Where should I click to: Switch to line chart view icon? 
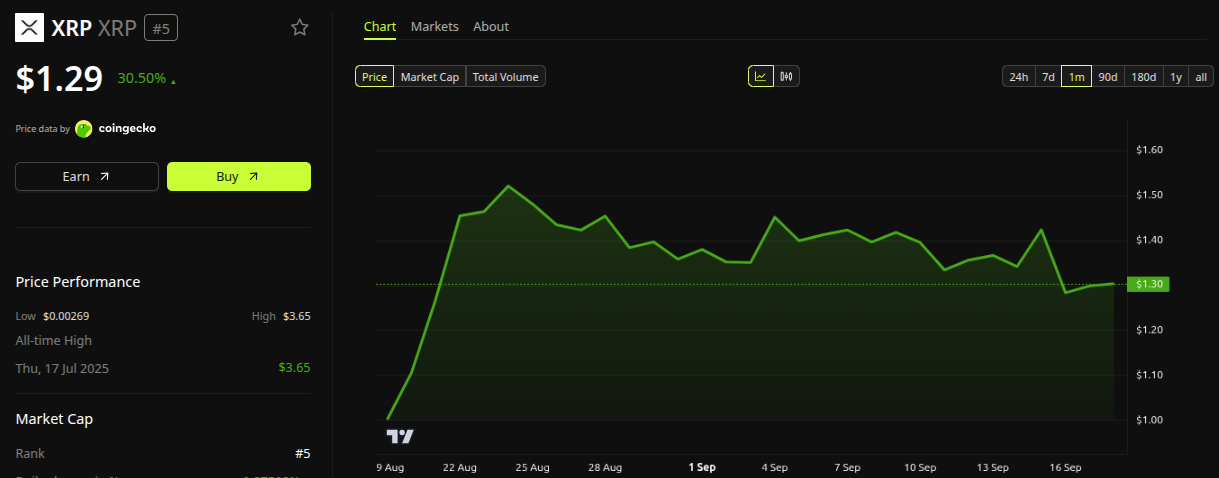pos(761,76)
